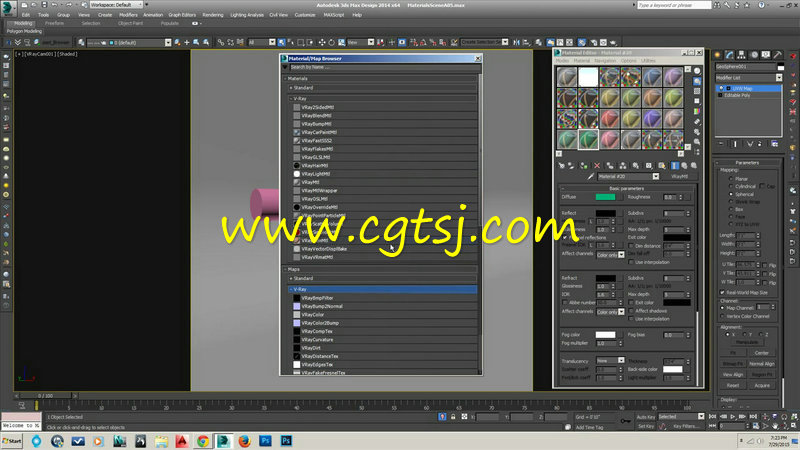Screen dimensions: 800x450
Task: Collapse the Materials section in the browser
Action: coord(285,79)
